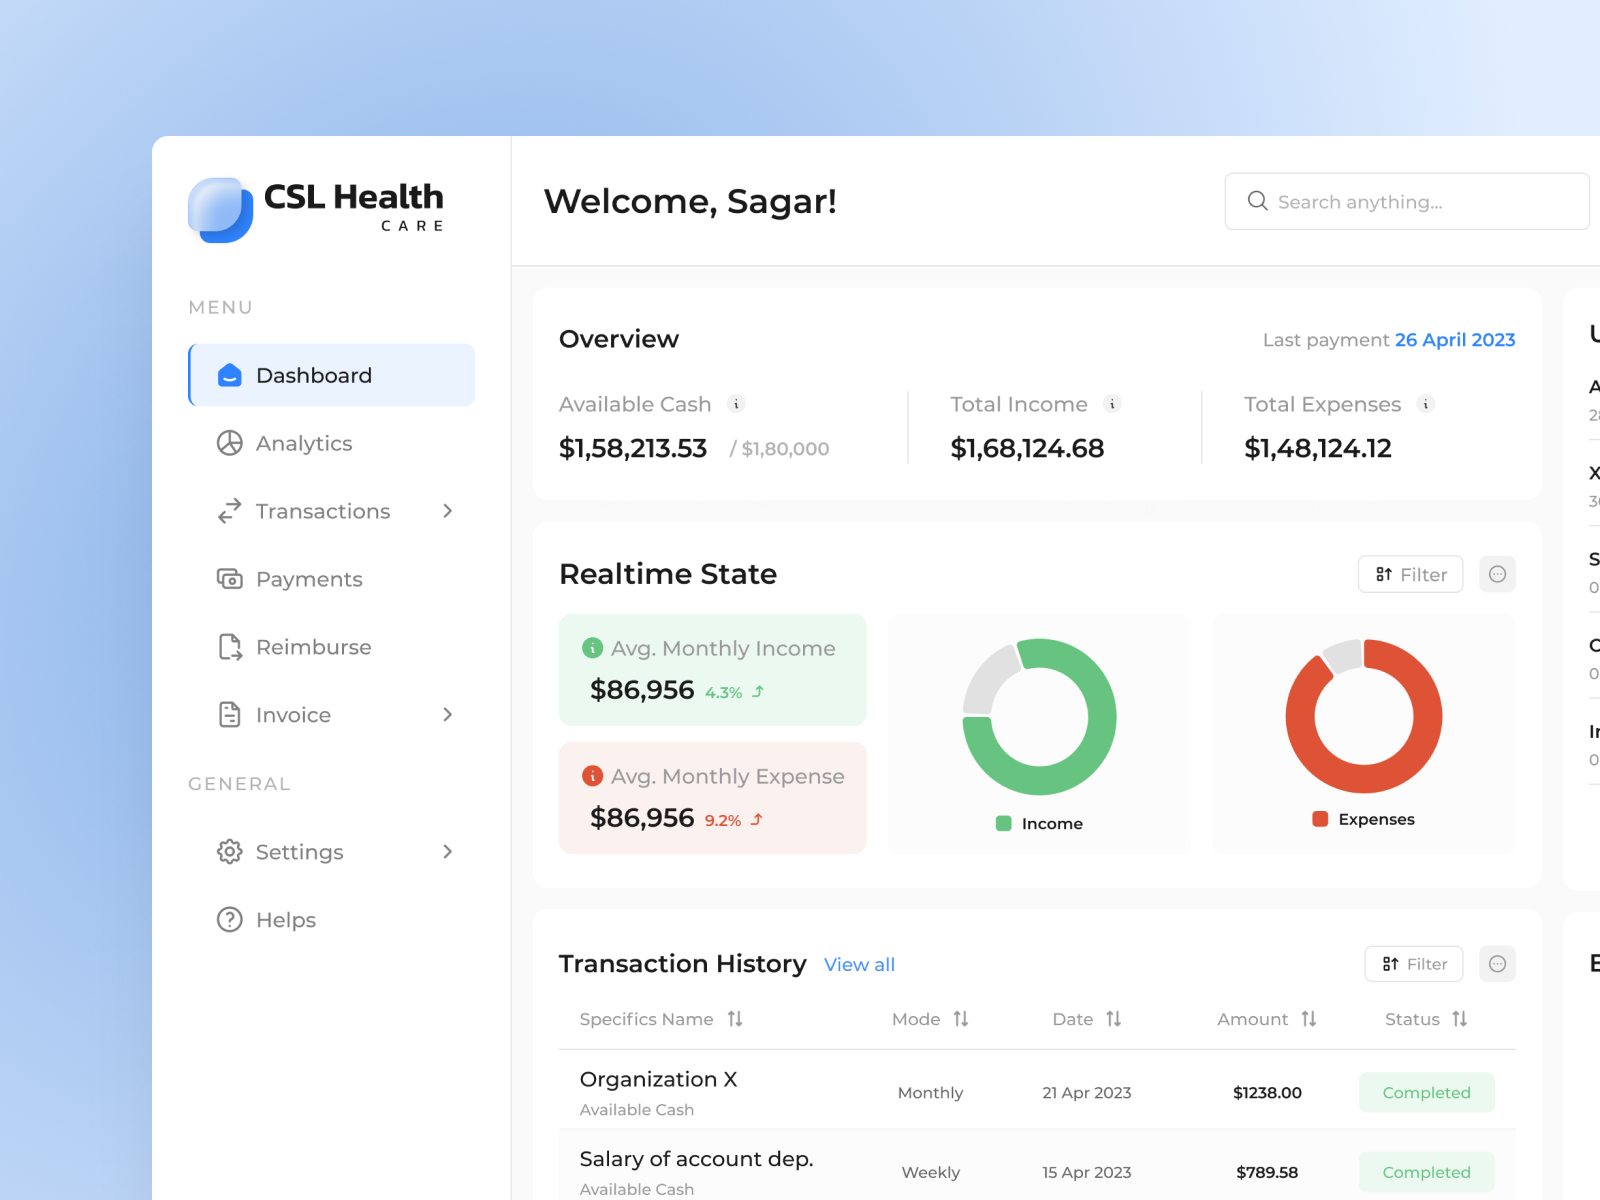
Task: Switch to the Dashboard menu item
Action: (x=313, y=375)
